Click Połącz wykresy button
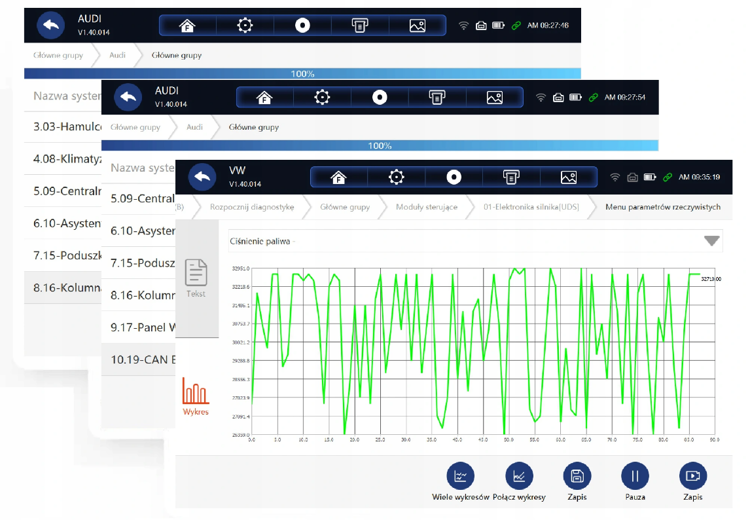The width and height of the screenshot is (750, 520). point(519,482)
